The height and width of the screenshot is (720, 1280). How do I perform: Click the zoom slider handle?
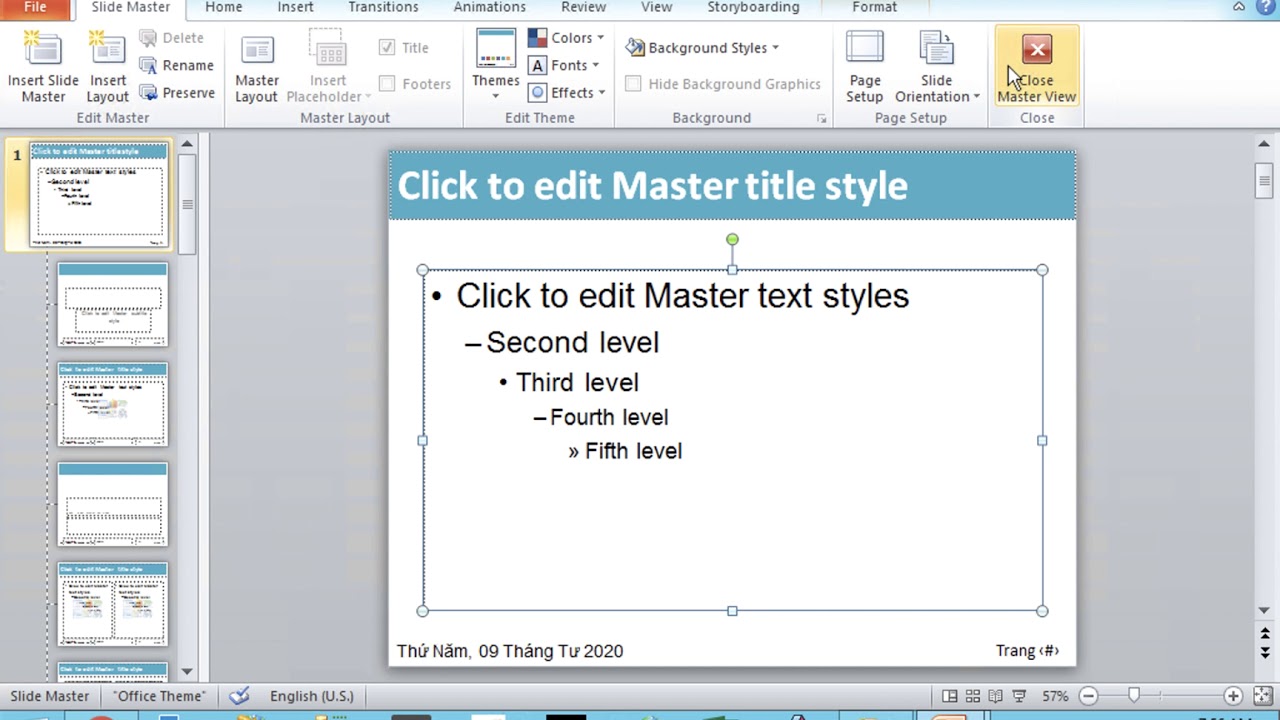[1133, 696]
